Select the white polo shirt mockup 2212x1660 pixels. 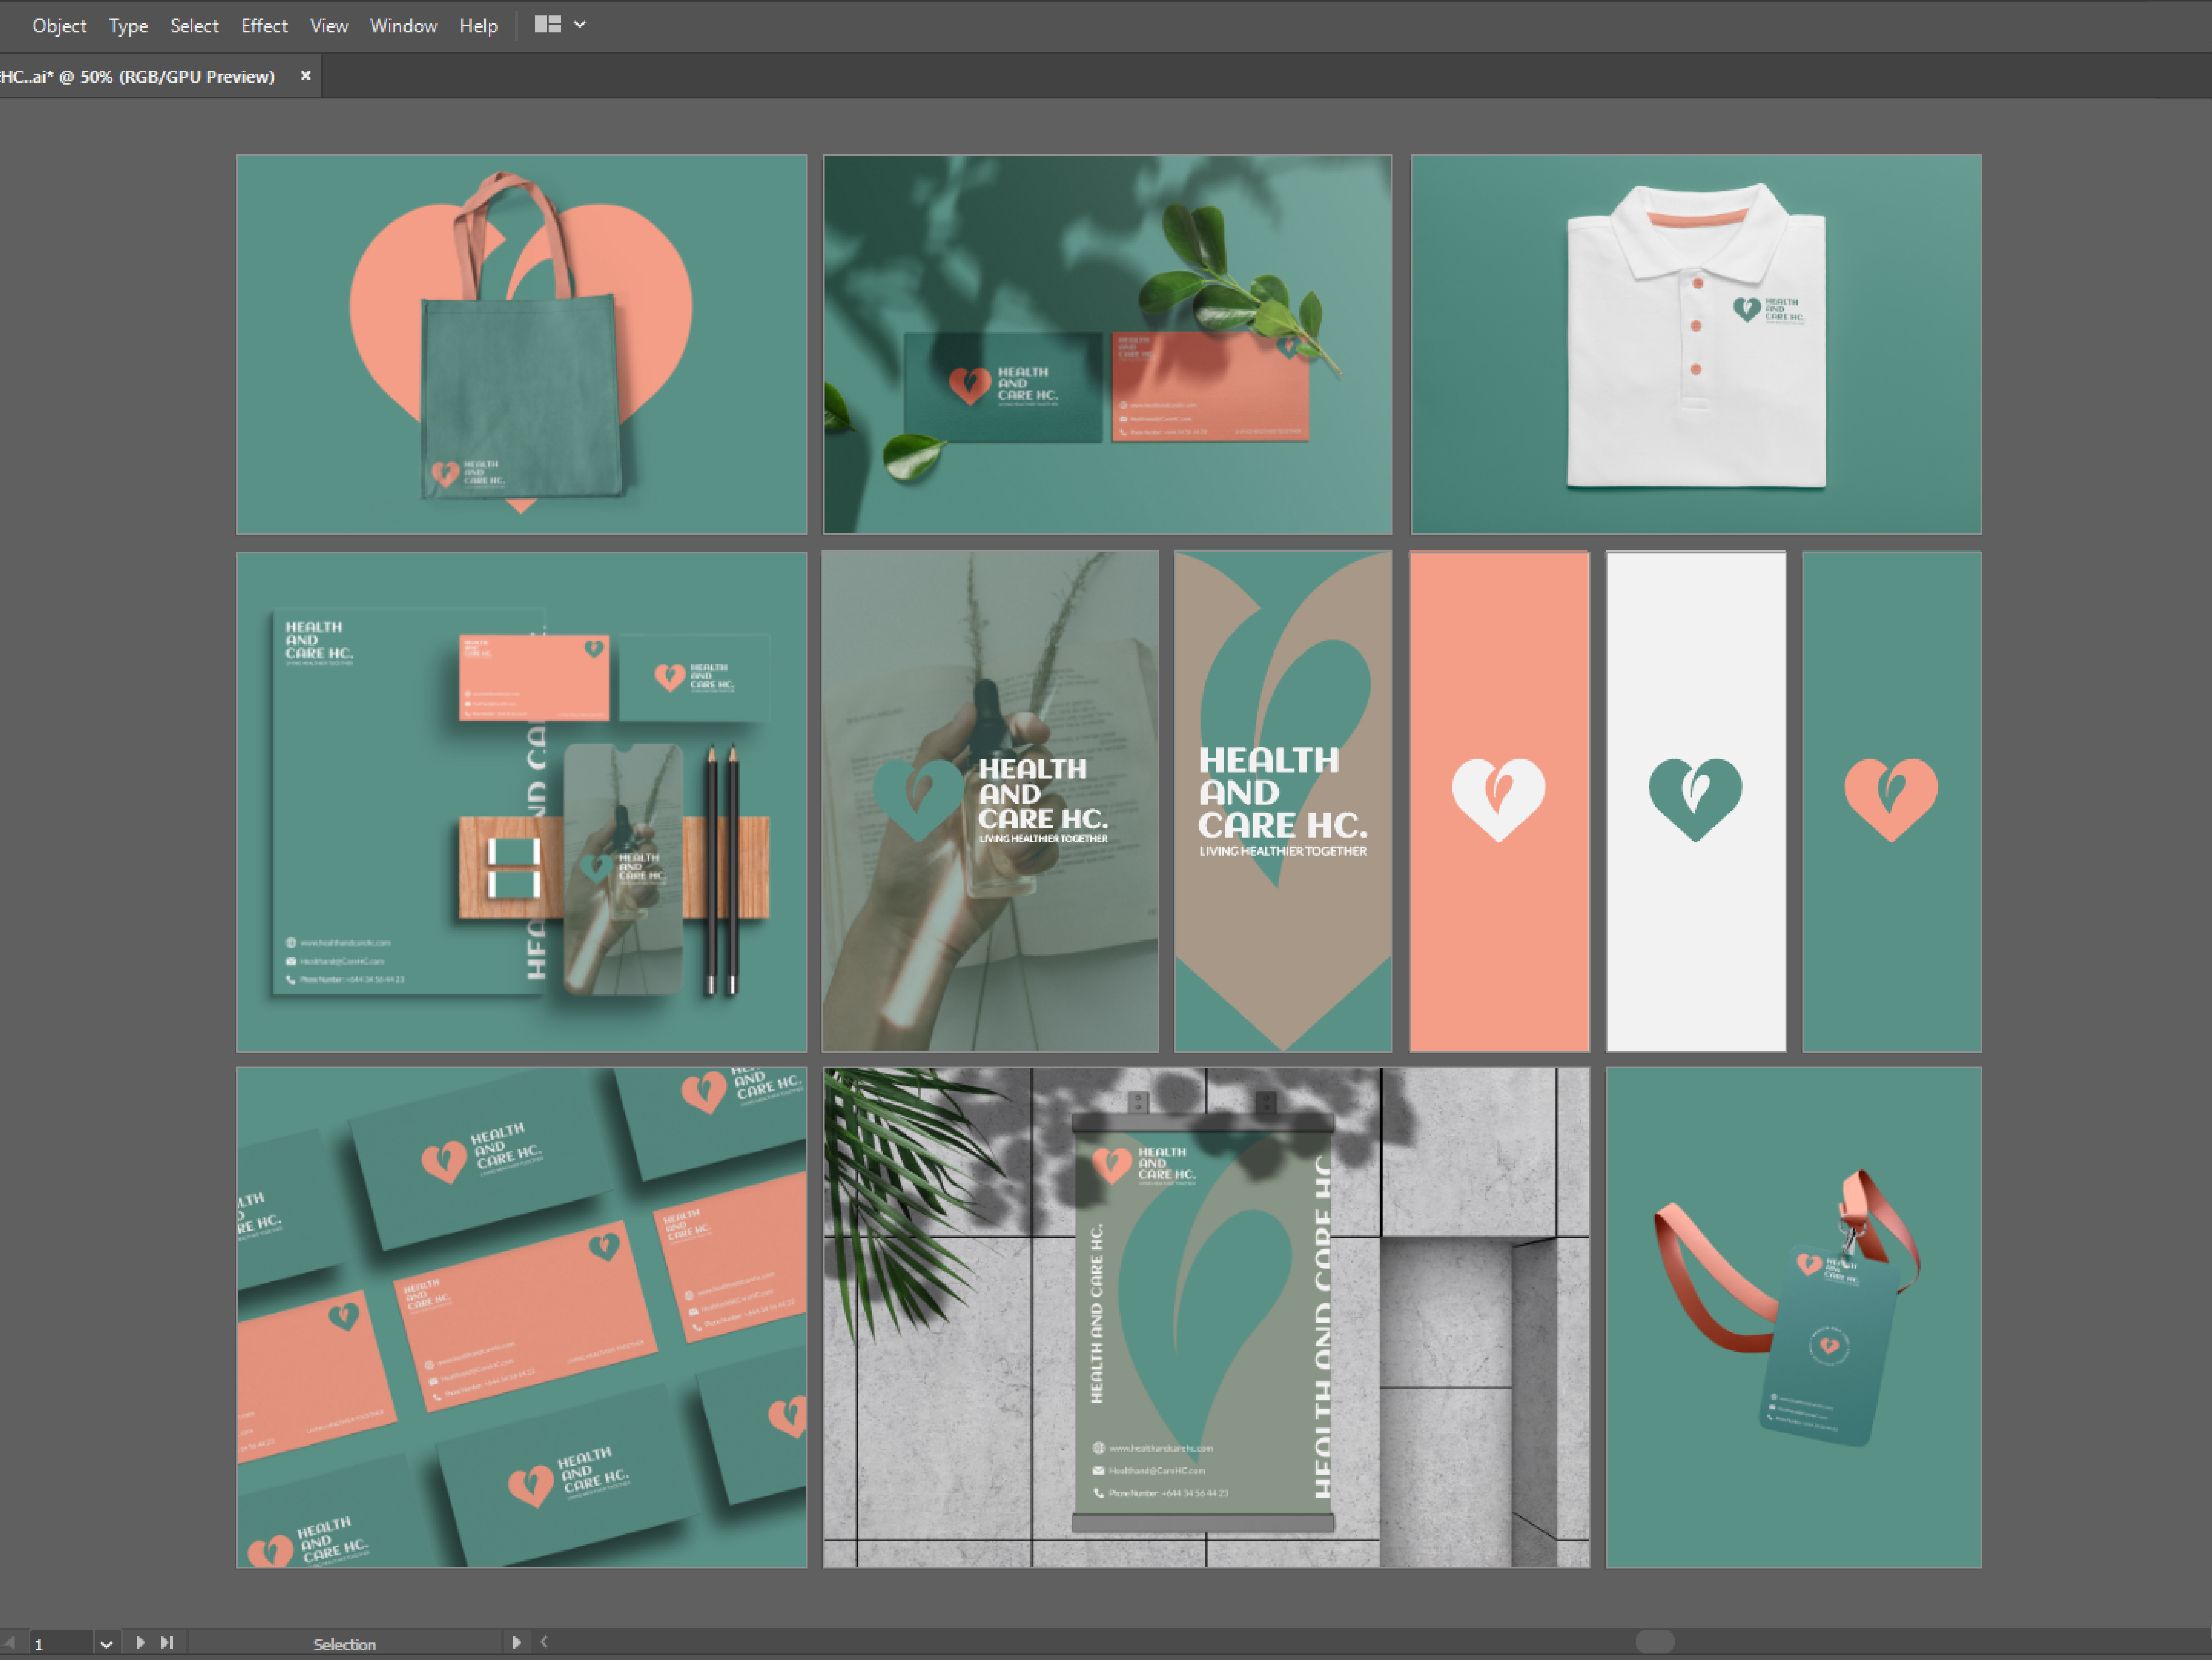[x=1696, y=344]
